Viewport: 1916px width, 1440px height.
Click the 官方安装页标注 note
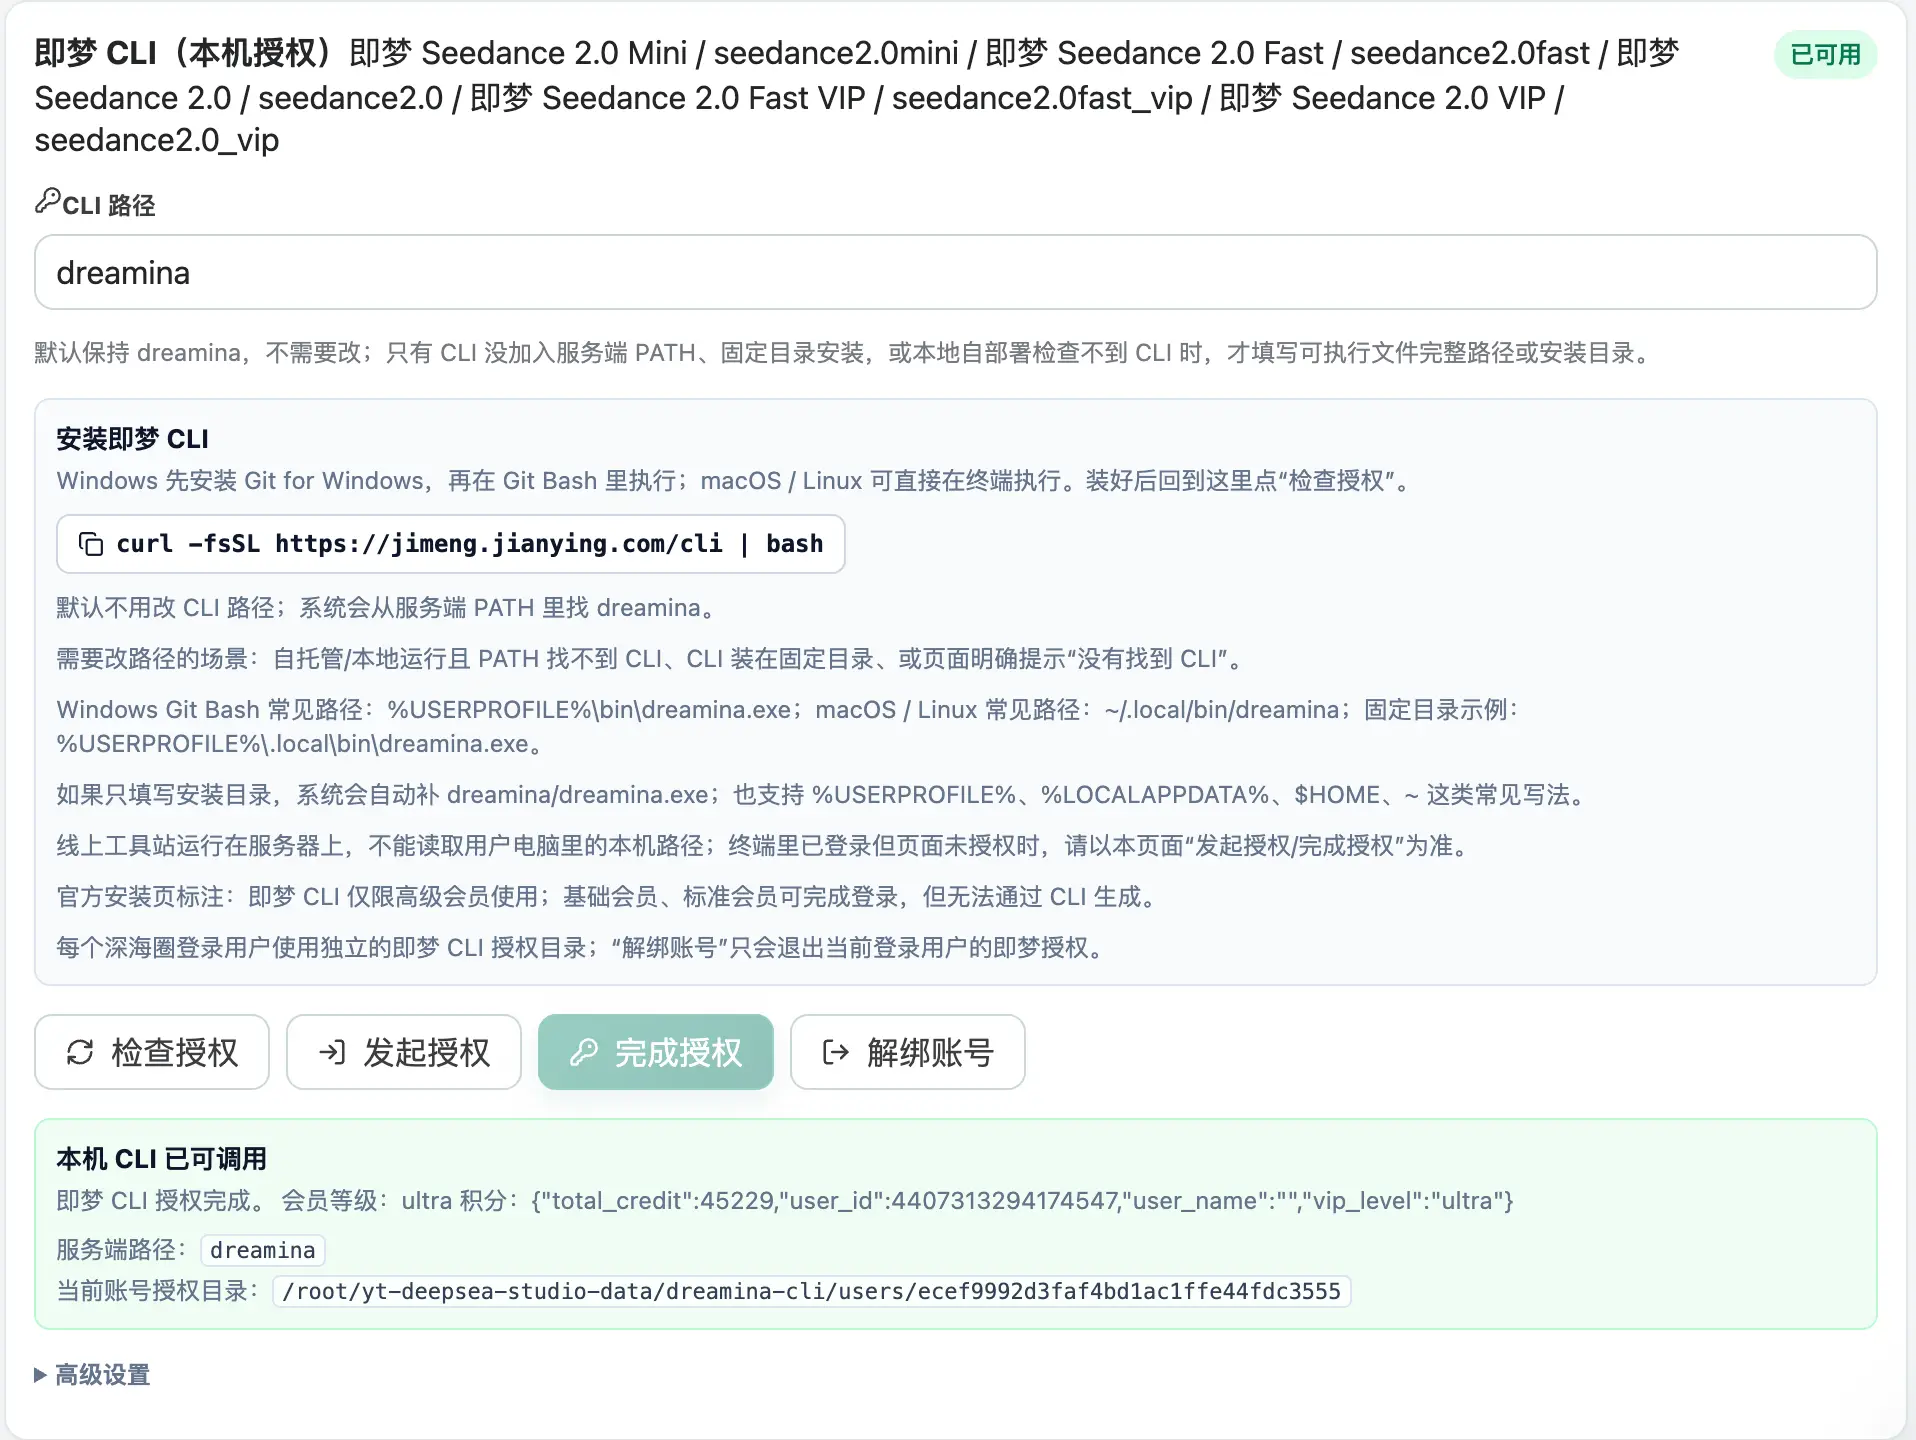(610, 897)
